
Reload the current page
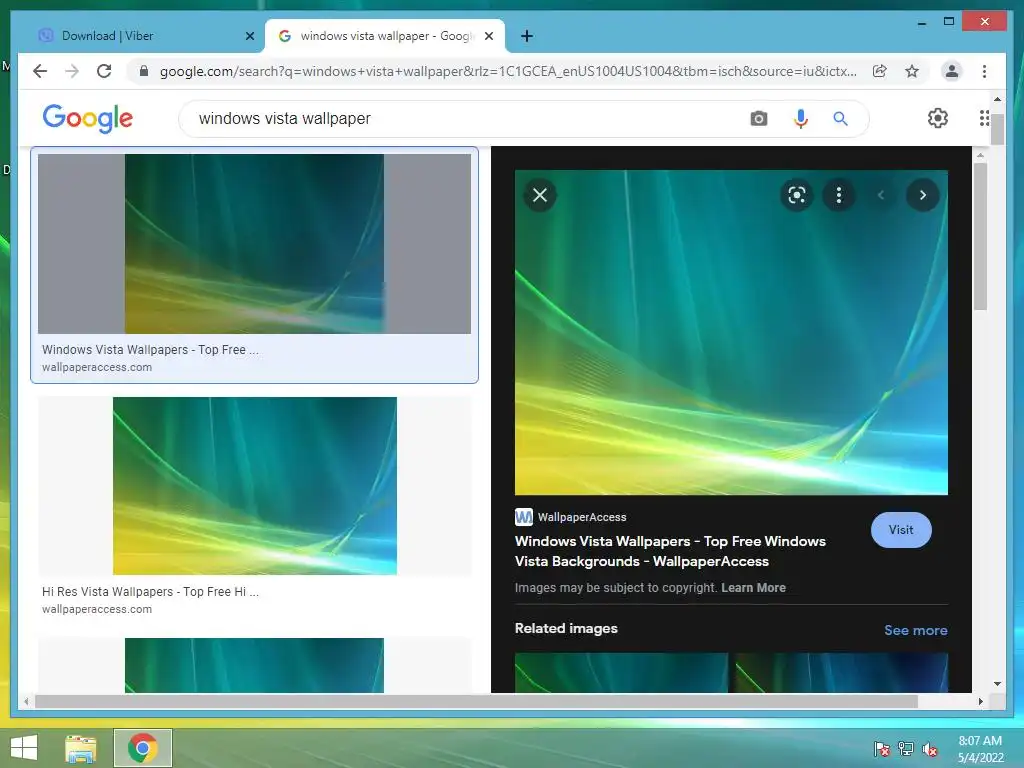(x=104, y=71)
